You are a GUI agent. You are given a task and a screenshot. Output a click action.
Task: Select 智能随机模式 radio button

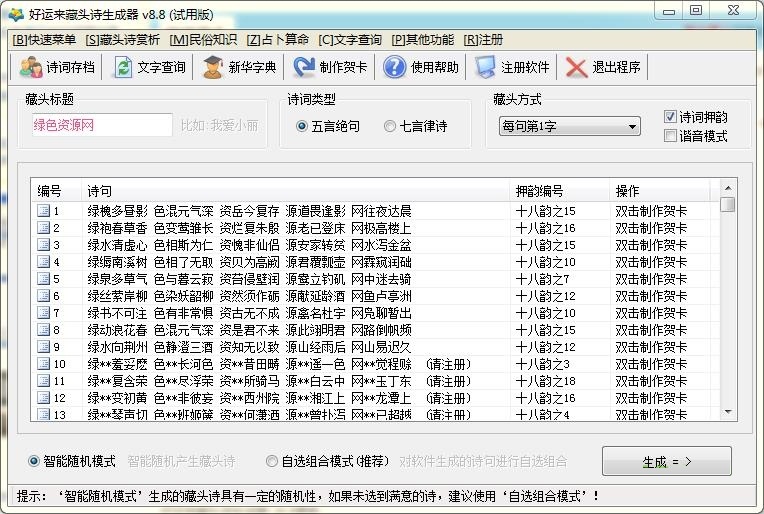34,461
